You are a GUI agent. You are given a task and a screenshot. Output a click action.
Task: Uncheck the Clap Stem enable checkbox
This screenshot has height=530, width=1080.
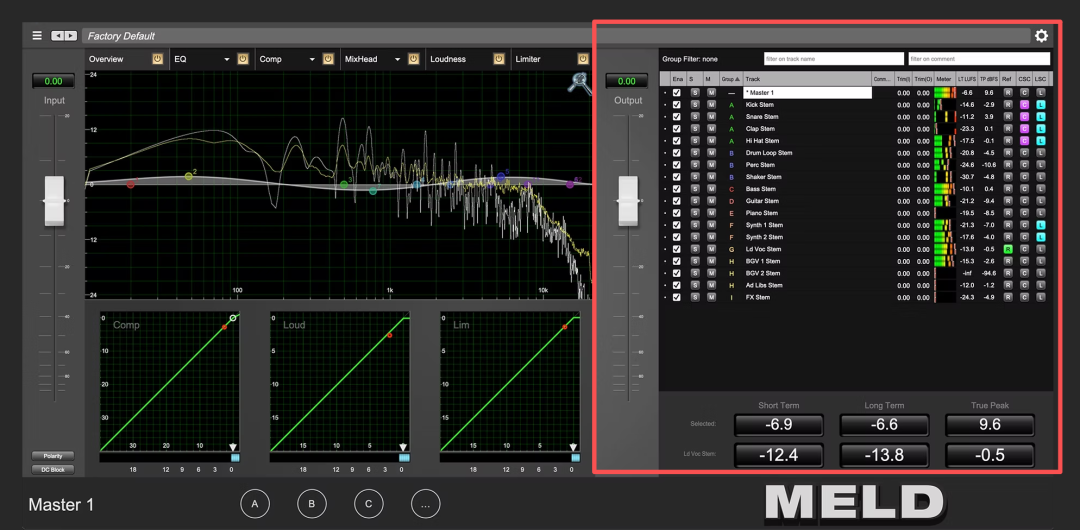pyautogui.click(x=677, y=129)
